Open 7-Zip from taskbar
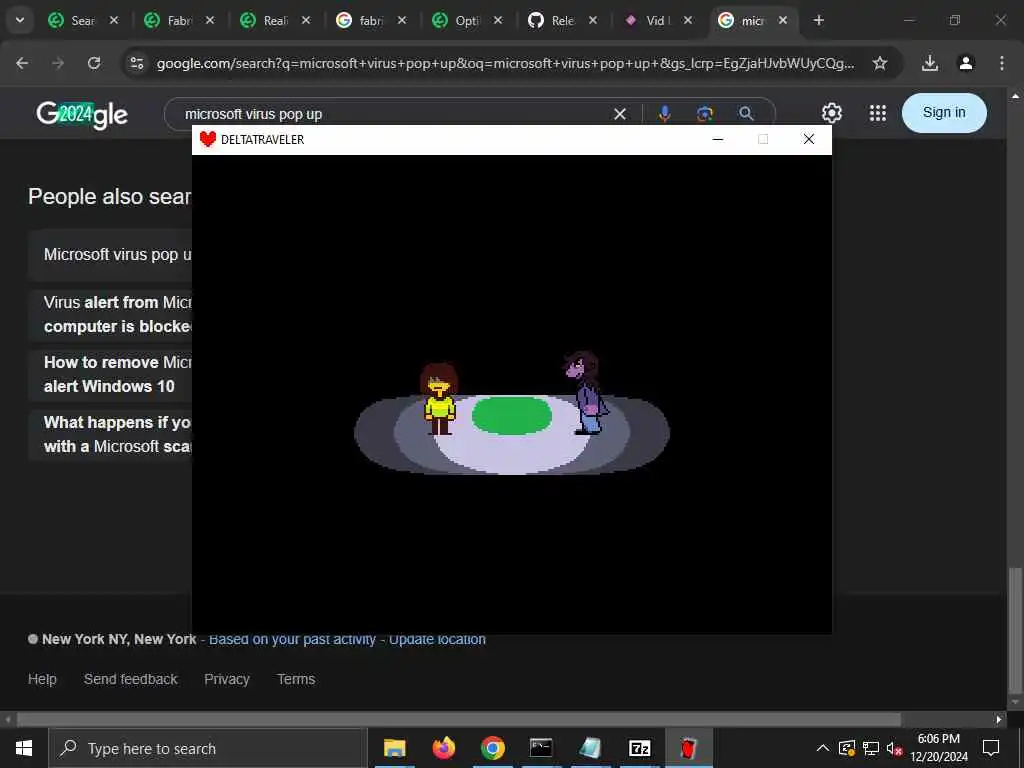 pos(639,748)
